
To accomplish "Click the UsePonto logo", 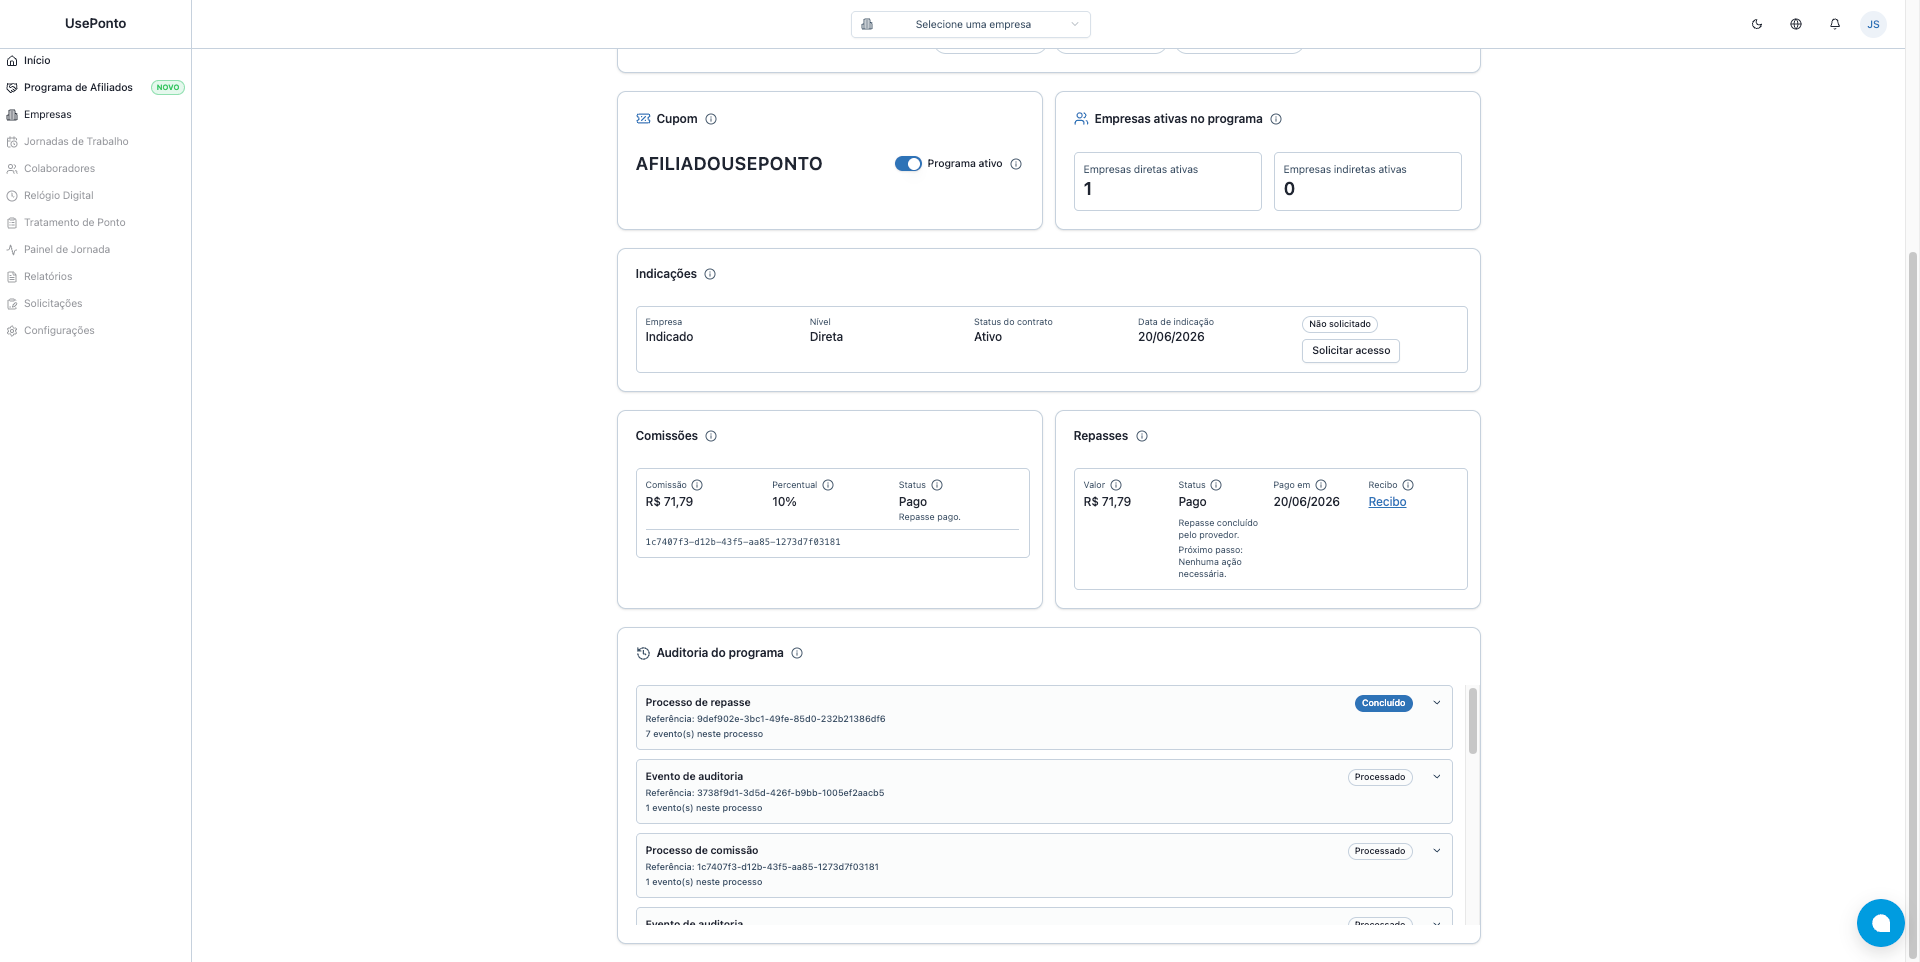I will [95, 24].
